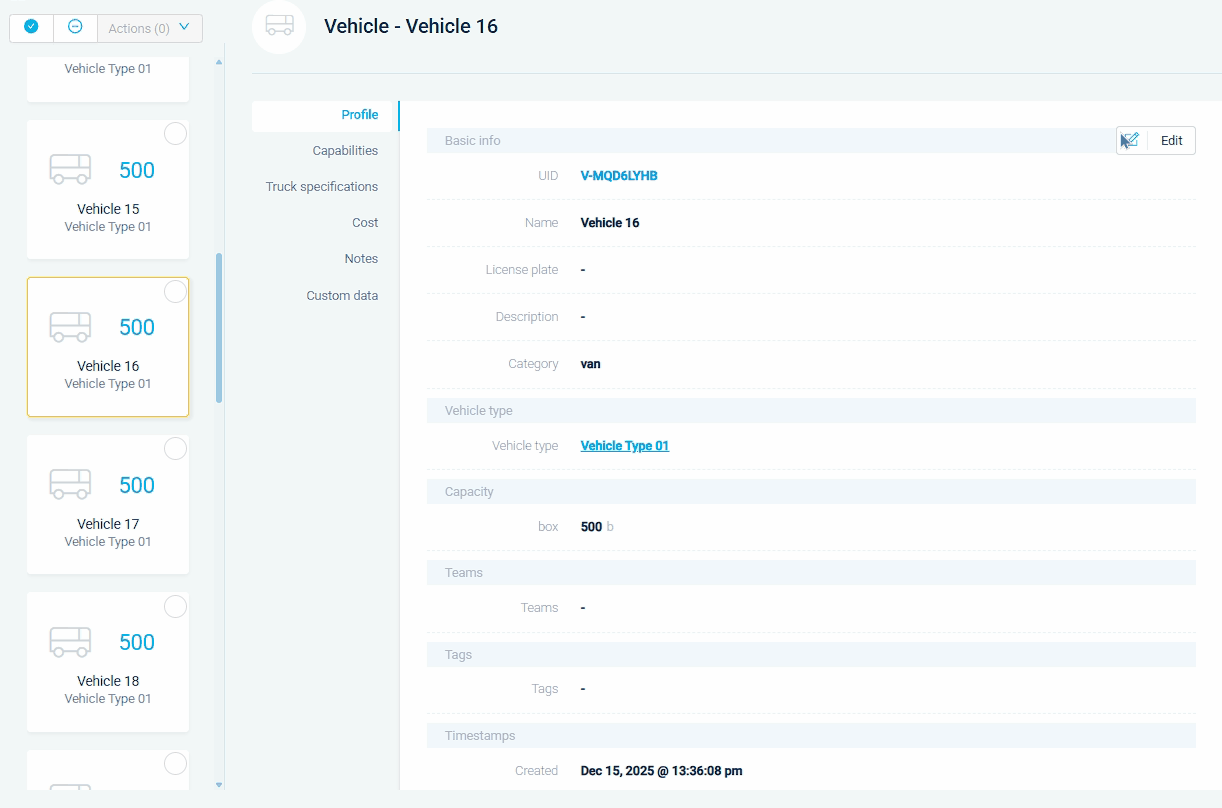Screen dimensions: 1222x808
Task: Tick the selection circle on Vehicle 18
Action: pyautogui.click(x=175, y=606)
